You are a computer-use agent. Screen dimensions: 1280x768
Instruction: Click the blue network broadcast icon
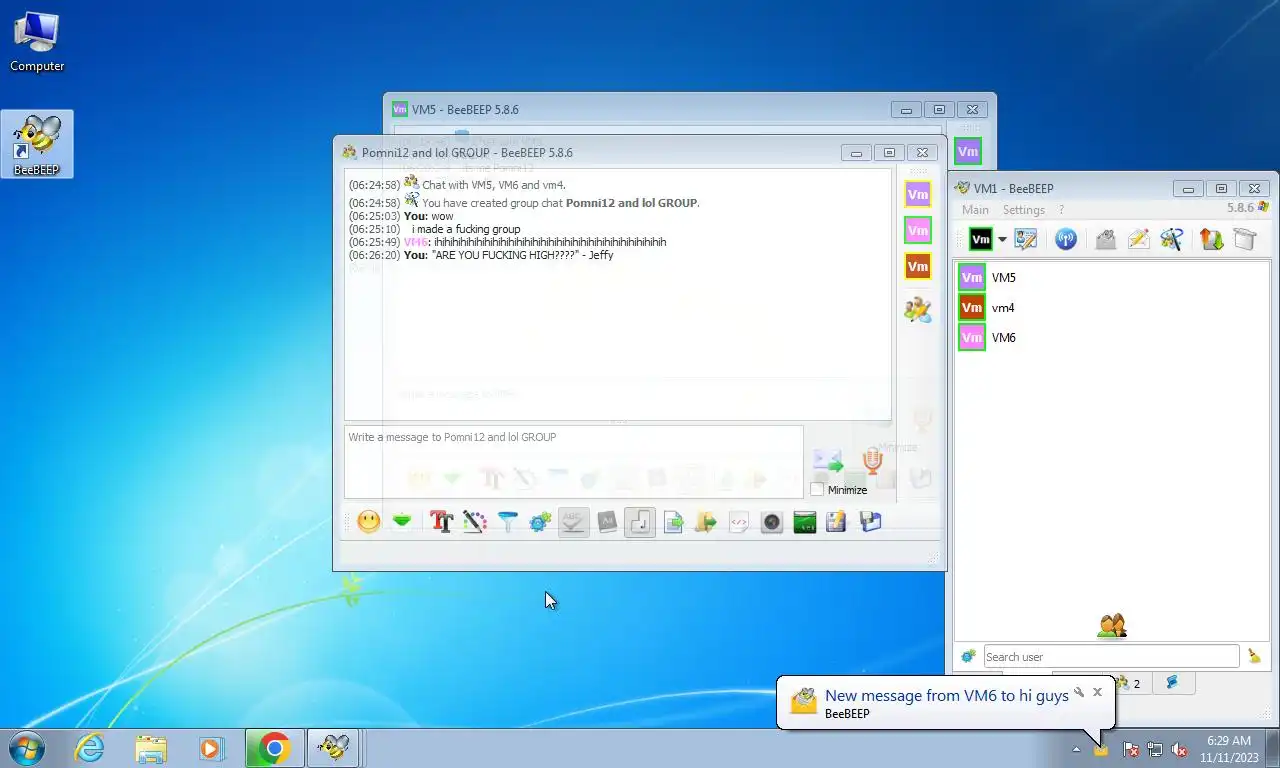click(1066, 239)
